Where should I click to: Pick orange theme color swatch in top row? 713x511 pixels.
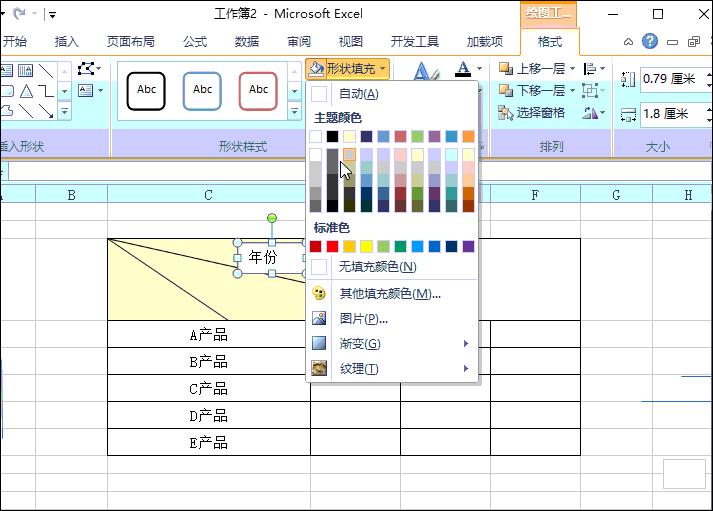click(x=468, y=136)
